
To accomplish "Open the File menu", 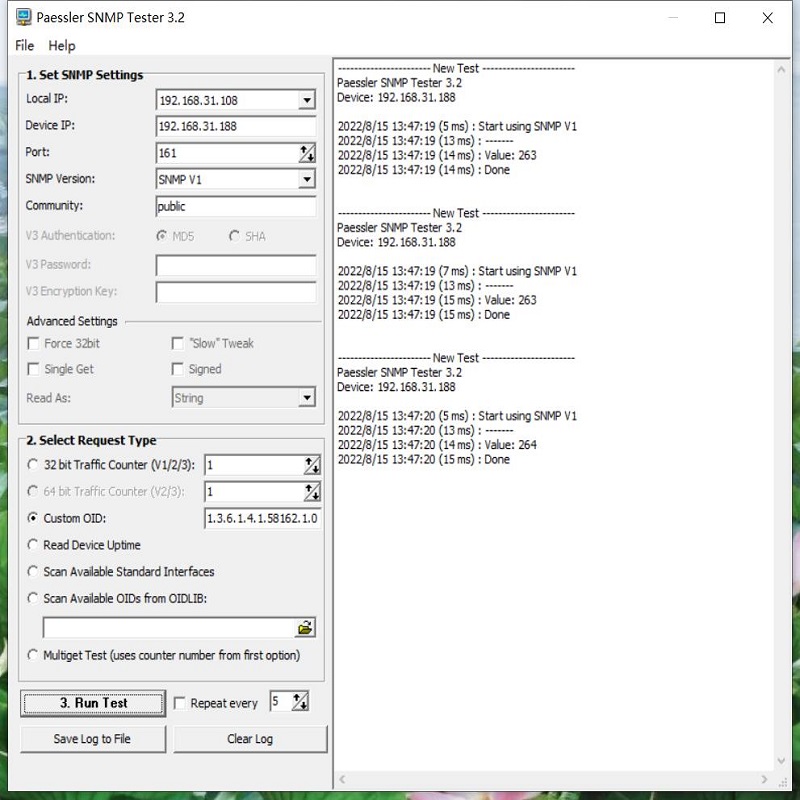I will (x=24, y=45).
